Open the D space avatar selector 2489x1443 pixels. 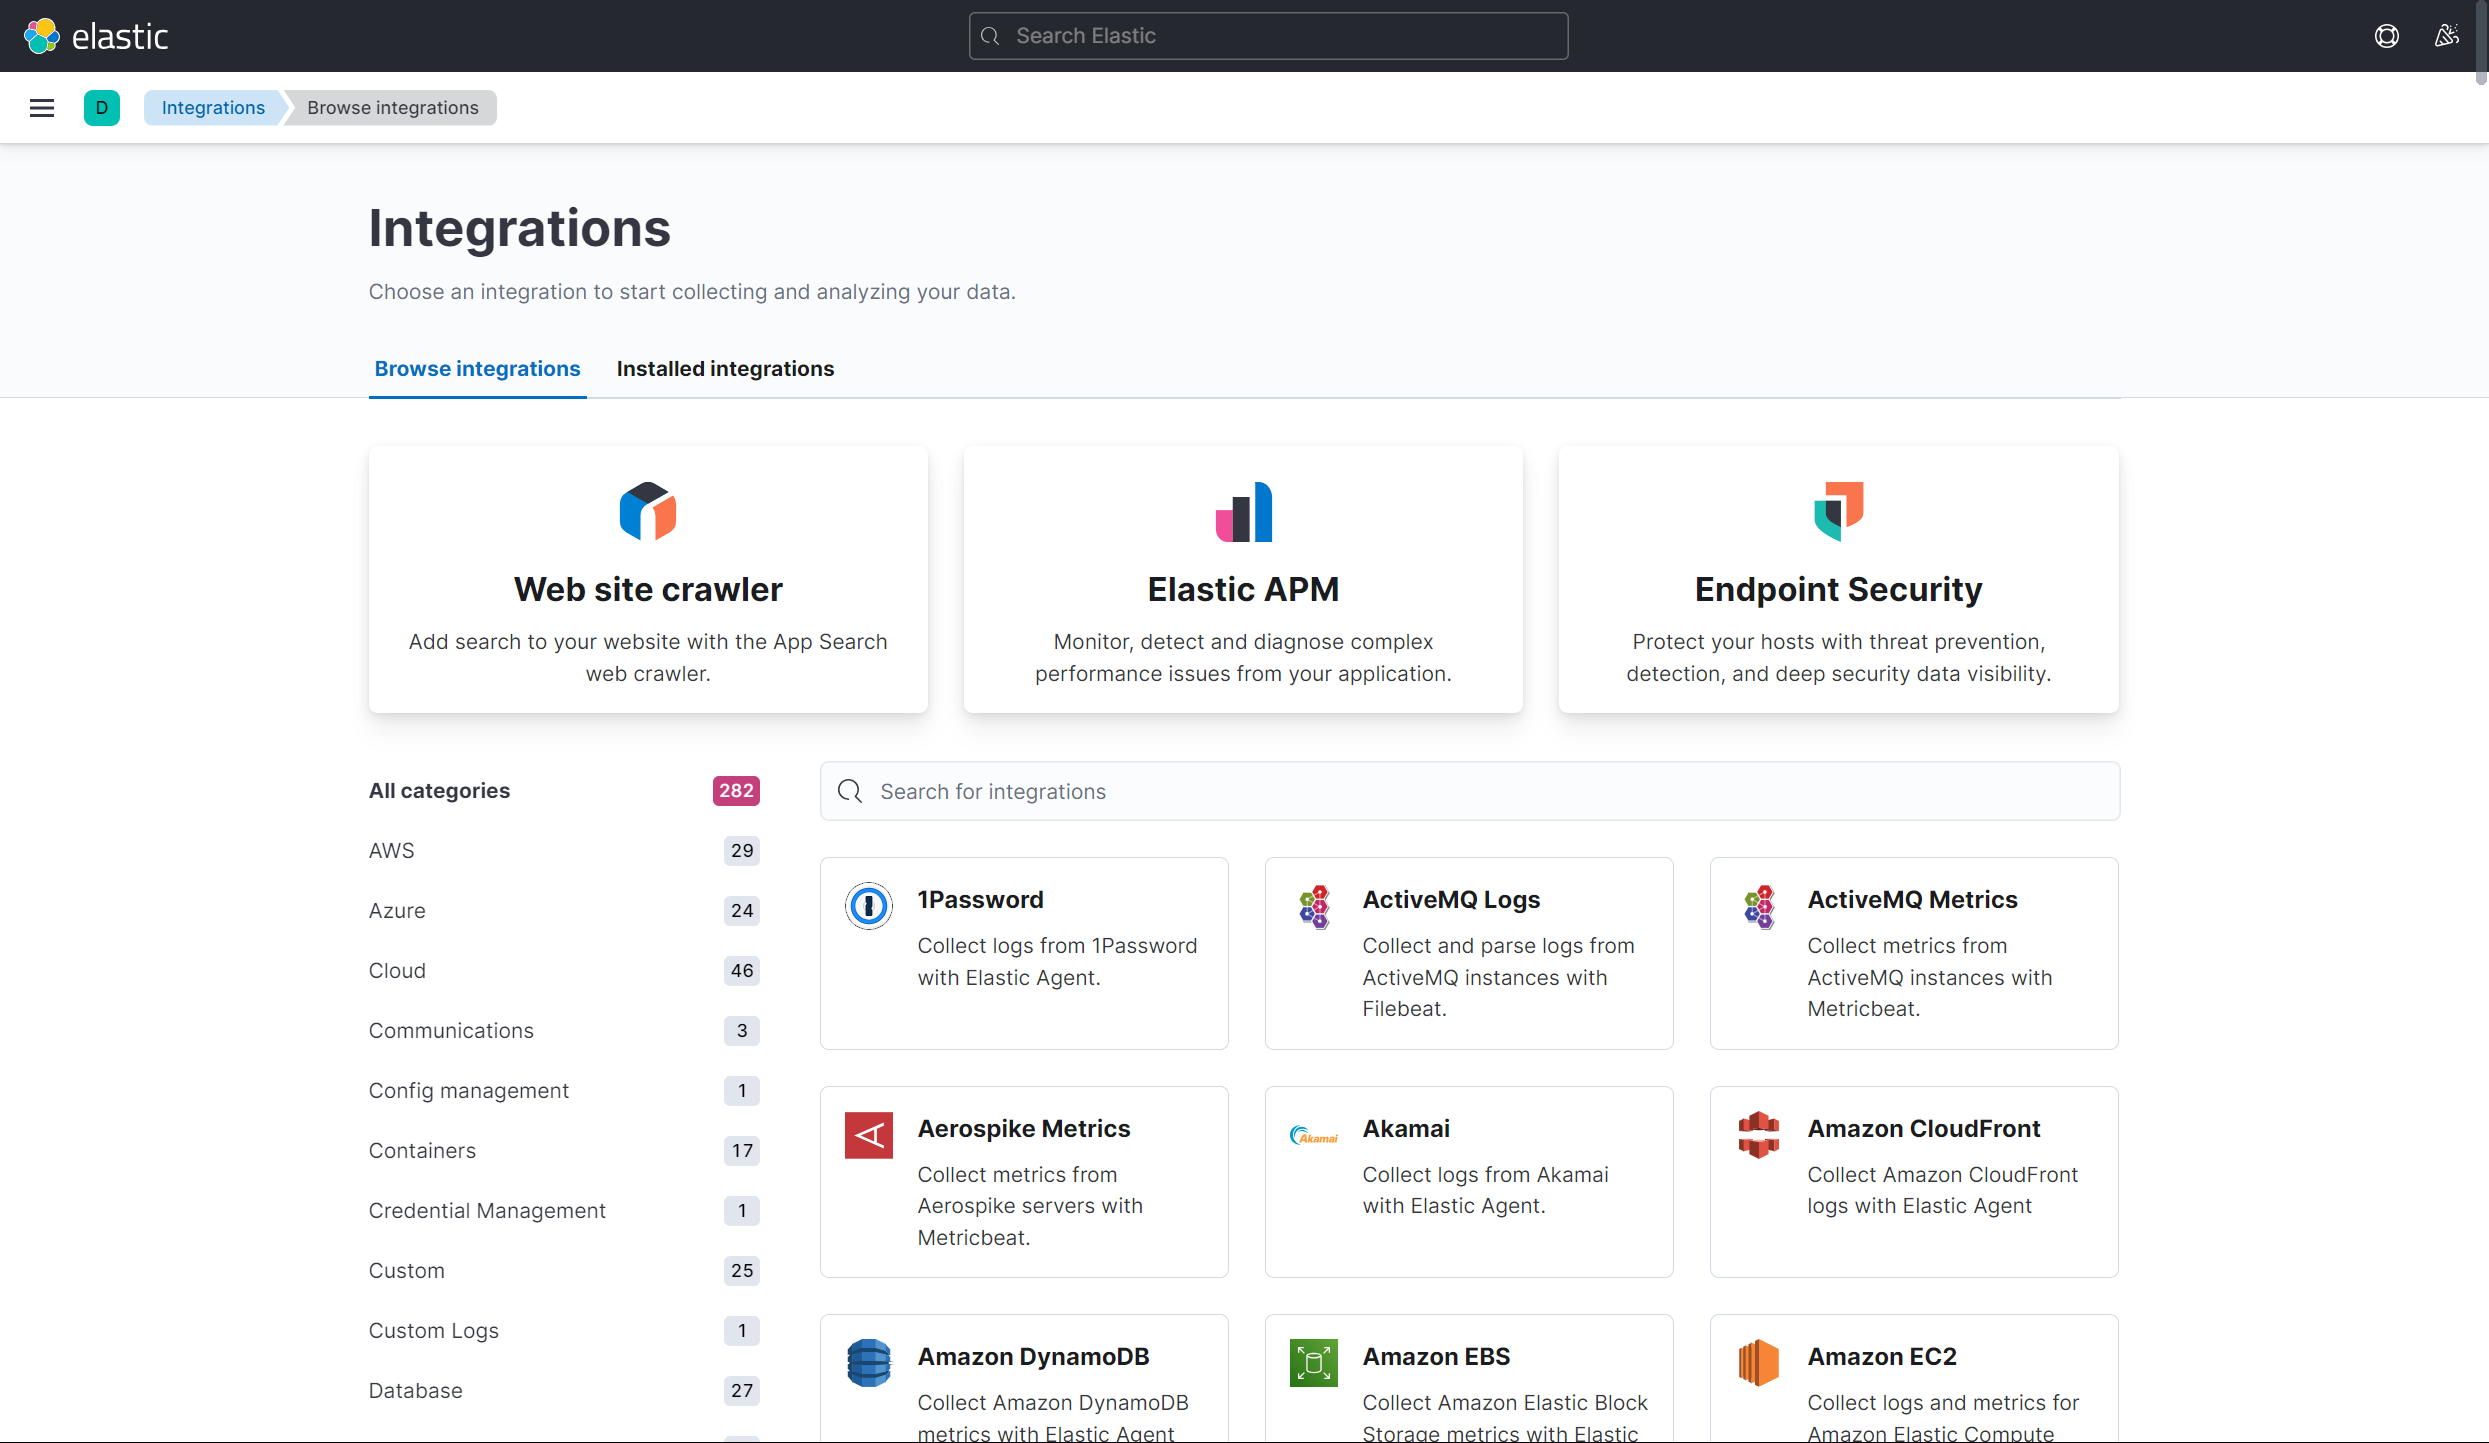[102, 108]
